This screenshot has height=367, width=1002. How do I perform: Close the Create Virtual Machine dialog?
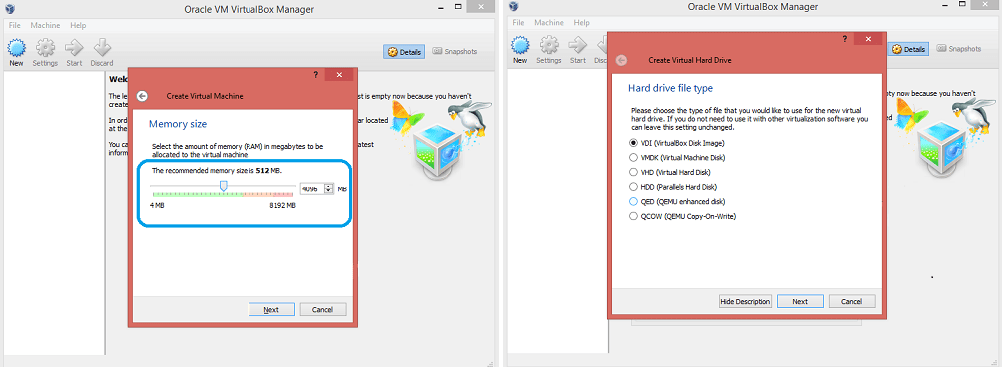[339, 75]
